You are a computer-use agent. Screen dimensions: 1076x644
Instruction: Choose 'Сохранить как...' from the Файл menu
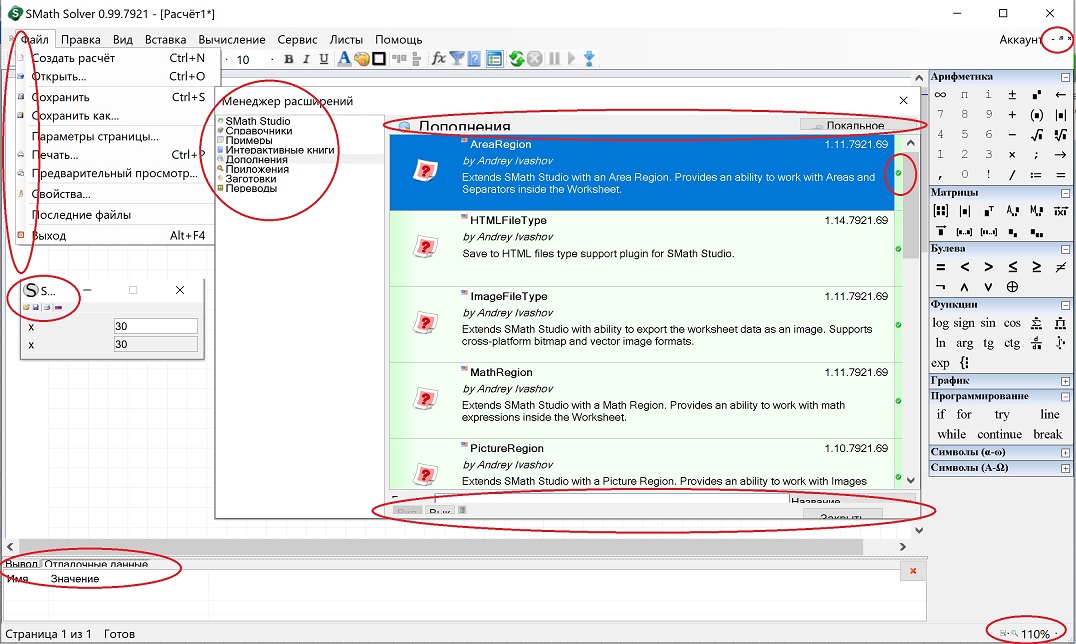pos(75,116)
